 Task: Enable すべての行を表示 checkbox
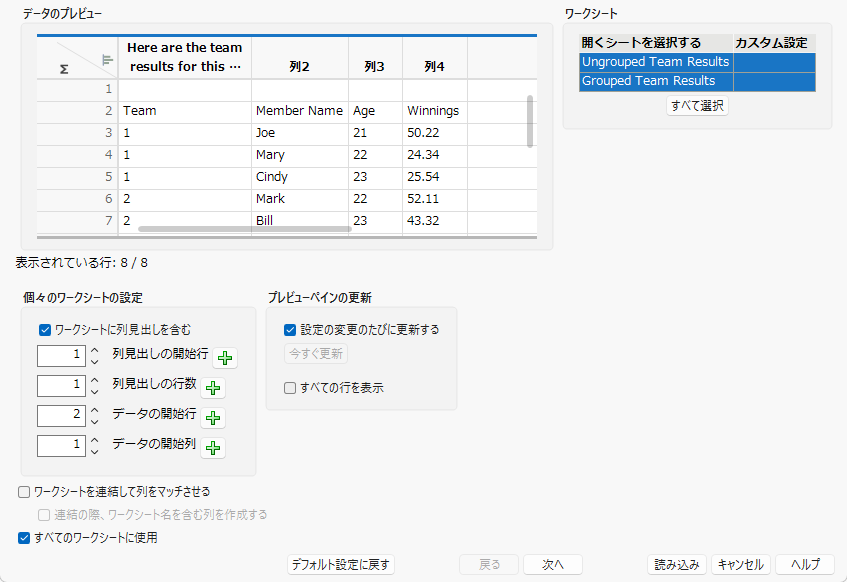(290, 388)
